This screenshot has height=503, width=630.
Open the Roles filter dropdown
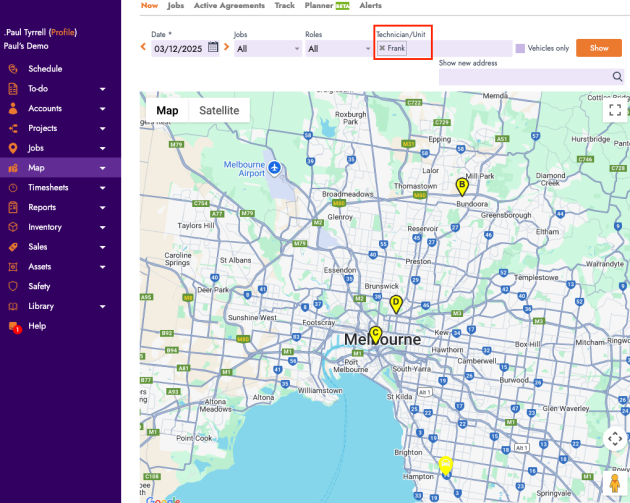tap(338, 48)
